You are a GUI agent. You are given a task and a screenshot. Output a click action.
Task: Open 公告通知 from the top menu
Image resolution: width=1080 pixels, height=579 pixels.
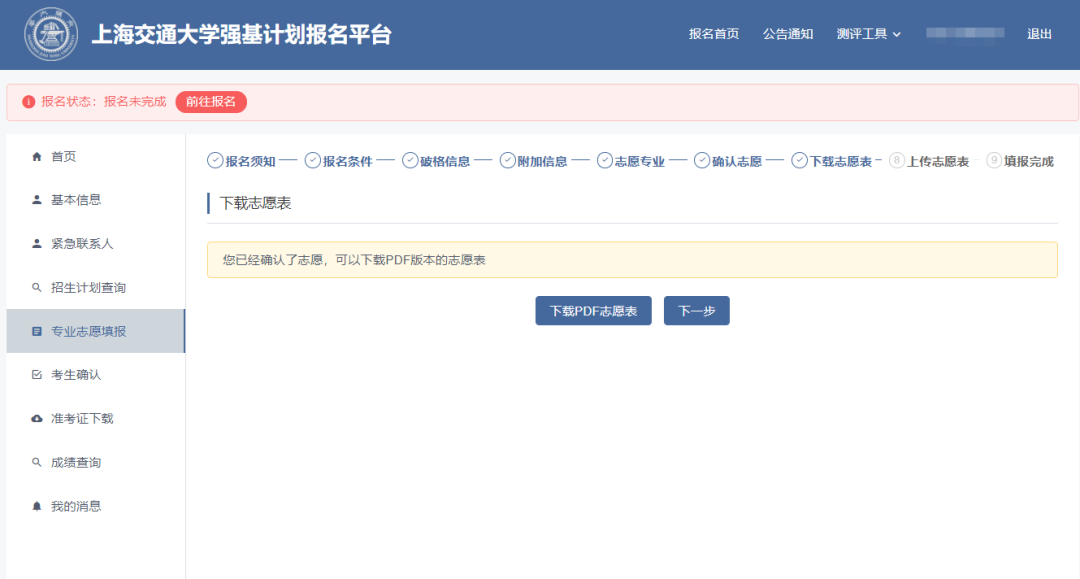tap(789, 33)
